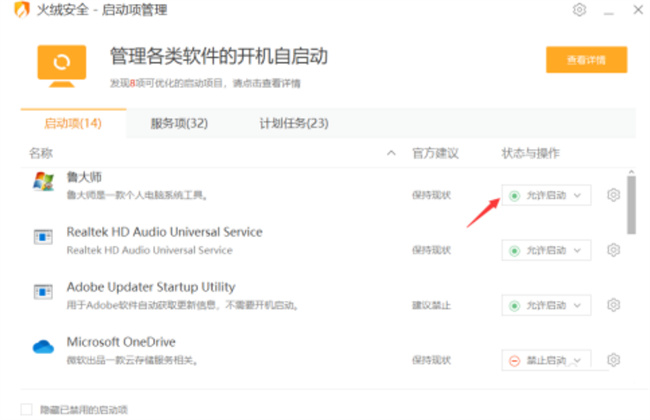Sort list by 名称 column arrow
650x420 pixels.
(x=391, y=153)
